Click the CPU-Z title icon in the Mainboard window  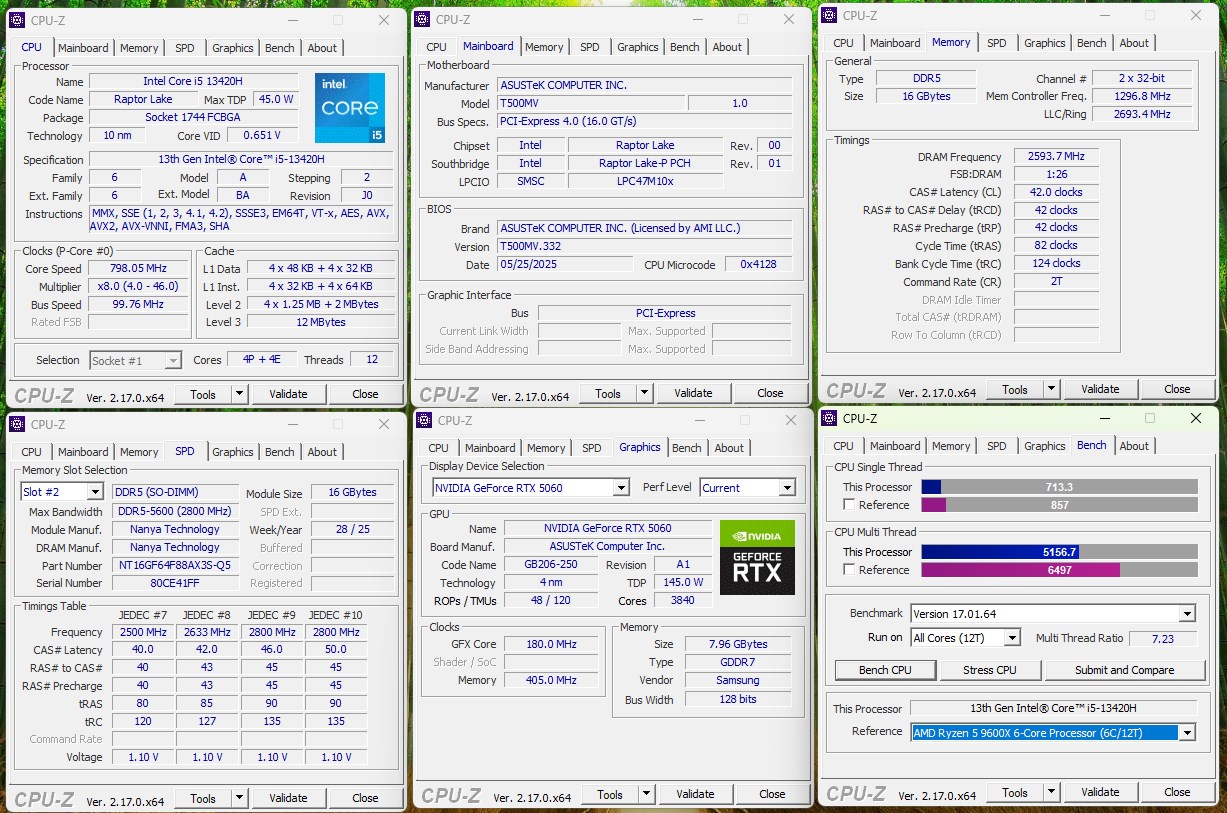[x=422, y=19]
